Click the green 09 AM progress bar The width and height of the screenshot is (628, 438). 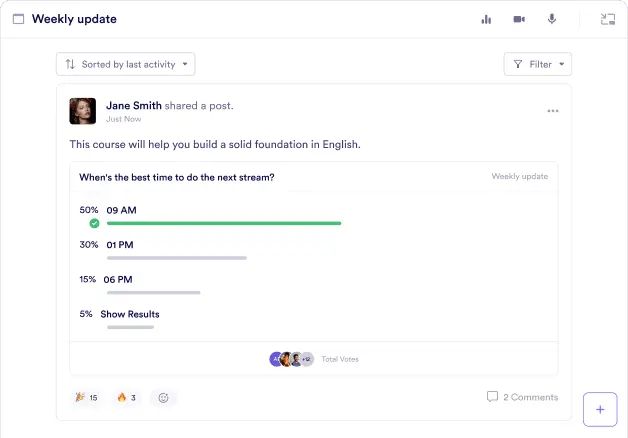[x=224, y=223]
